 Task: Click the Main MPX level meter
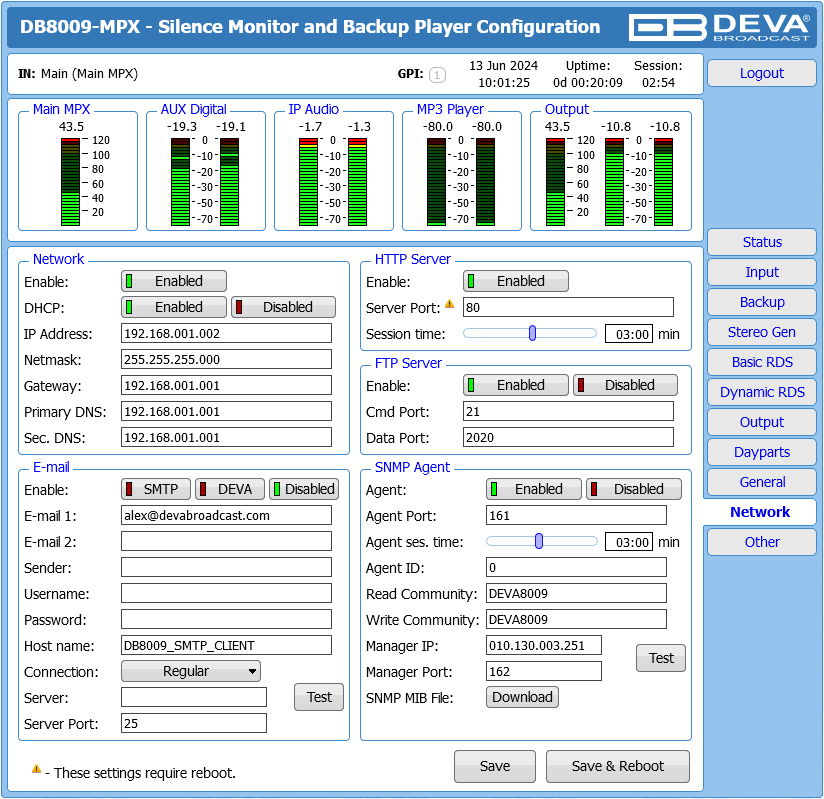(70, 182)
